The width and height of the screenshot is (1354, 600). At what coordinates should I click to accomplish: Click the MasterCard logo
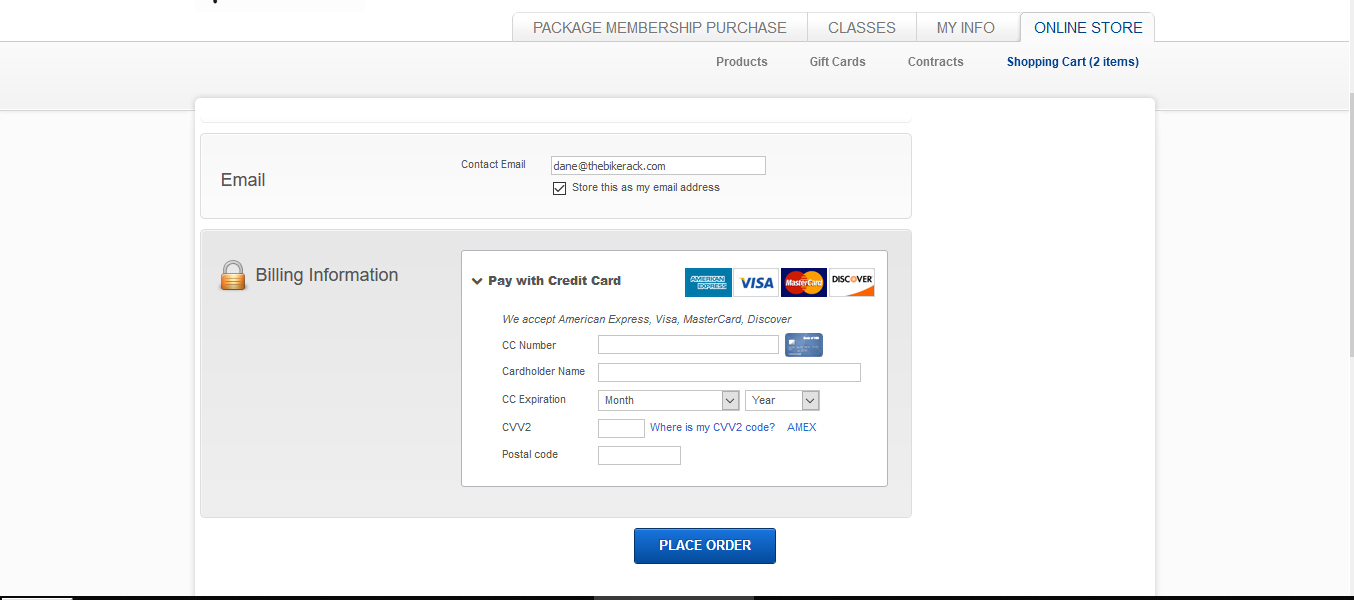click(x=803, y=283)
